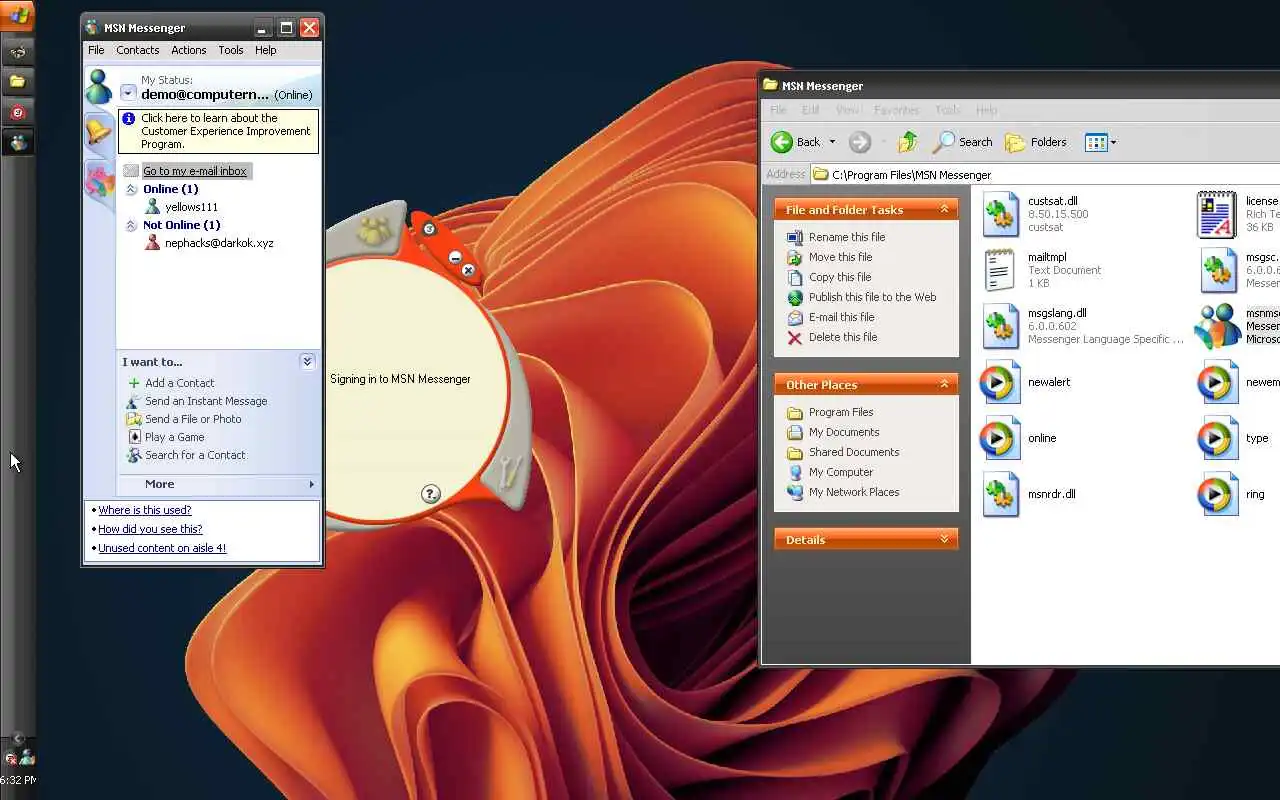Select the license rich text file icon

coord(1217,215)
